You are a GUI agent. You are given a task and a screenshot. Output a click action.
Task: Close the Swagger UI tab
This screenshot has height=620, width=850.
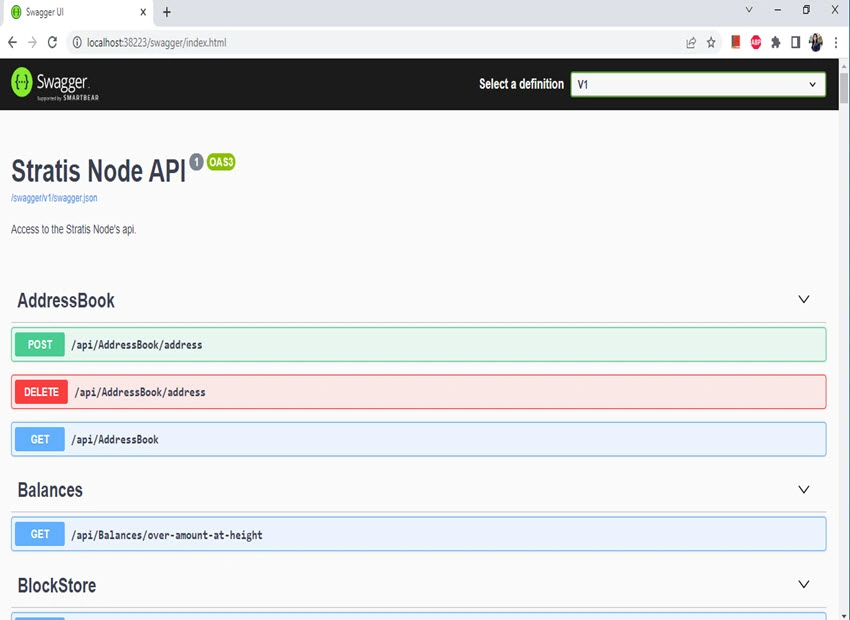coord(143,12)
